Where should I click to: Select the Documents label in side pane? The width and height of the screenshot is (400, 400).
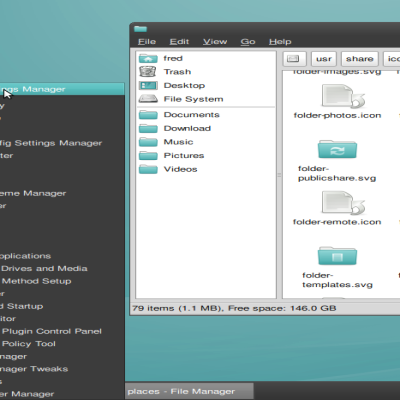pyautogui.click(x=192, y=115)
